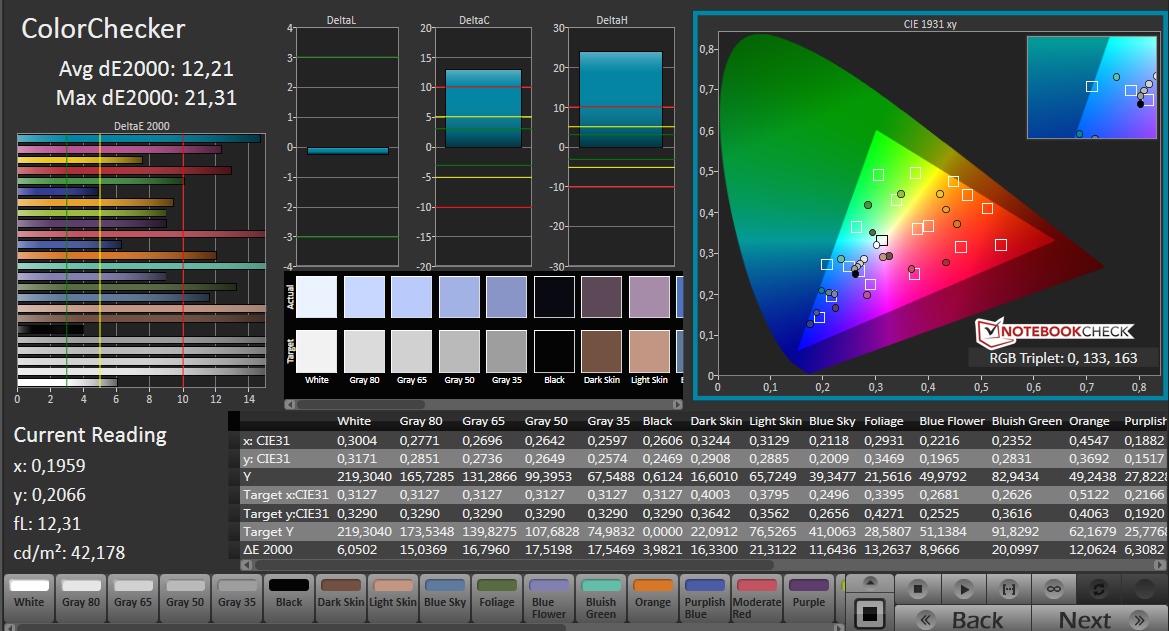This screenshot has height=631, width=1169.
Task: Select the Dark Skin patch button
Action: click(x=341, y=593)
